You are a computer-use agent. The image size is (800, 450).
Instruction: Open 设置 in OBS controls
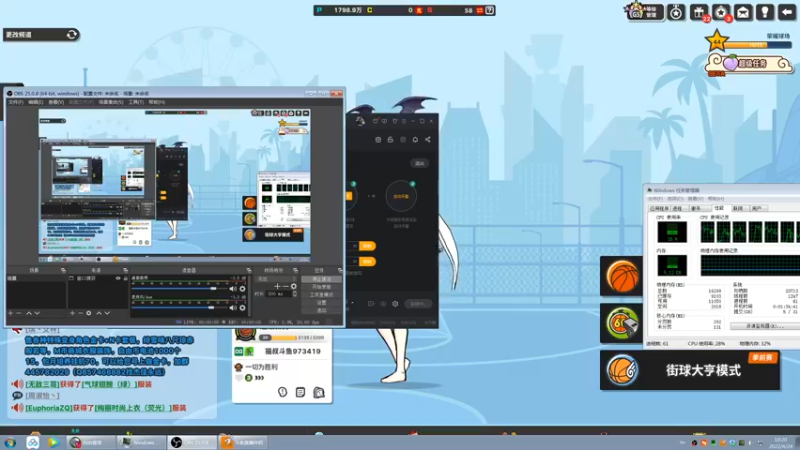point(321,302)
